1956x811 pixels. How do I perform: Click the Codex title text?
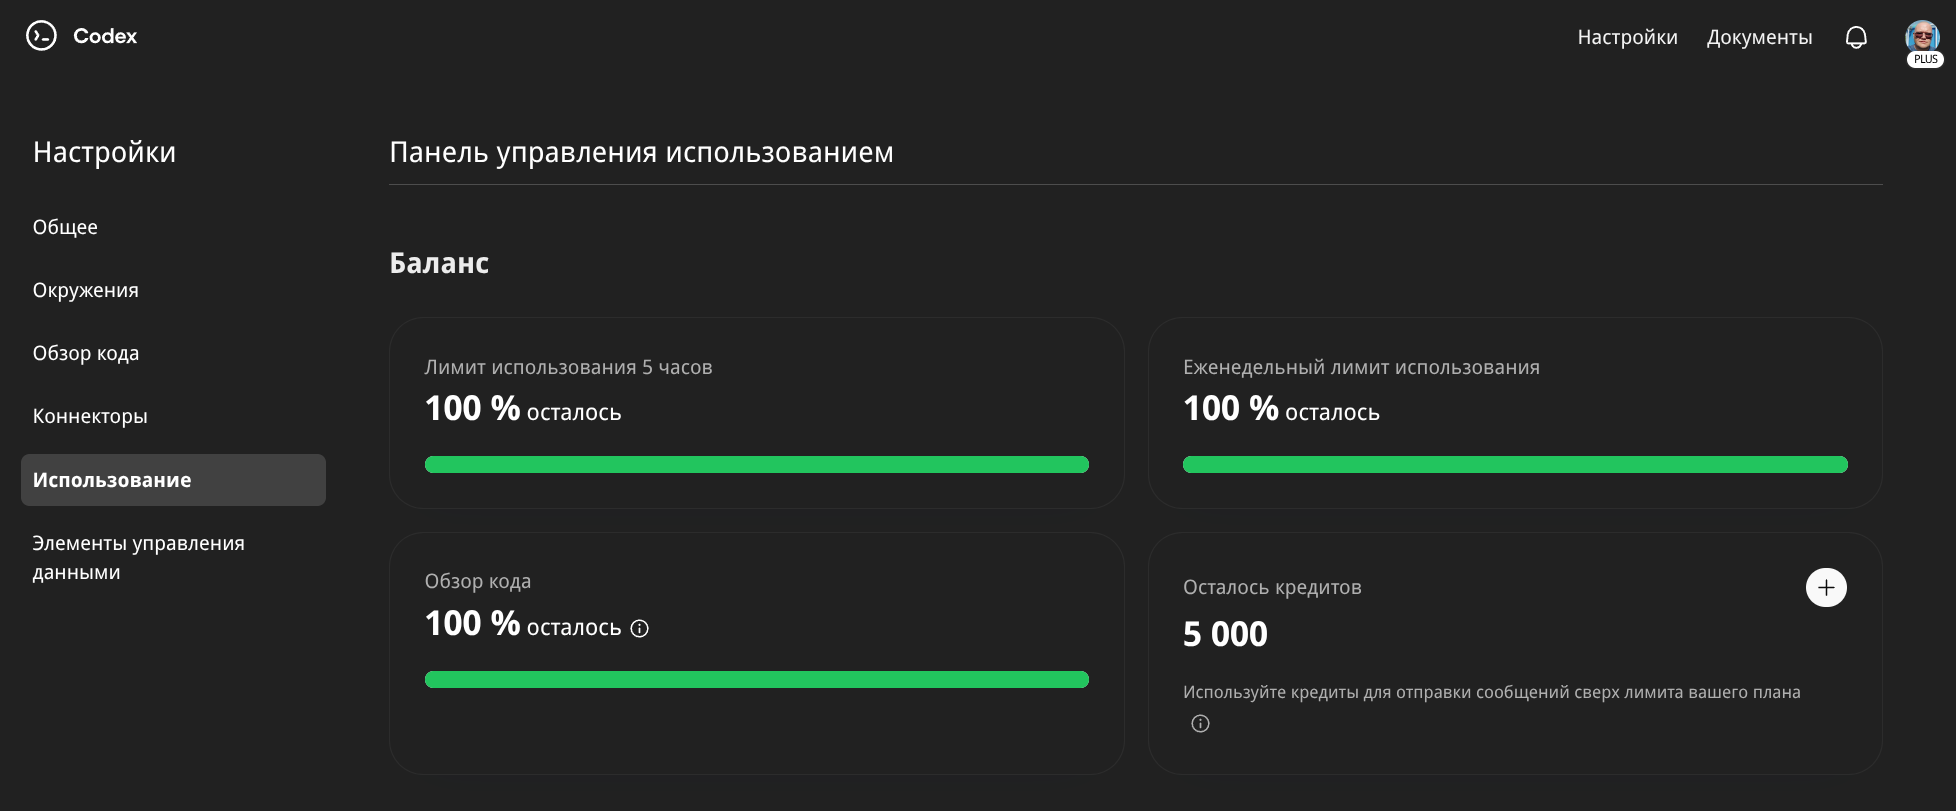pyautogui.click(x=105, y=36)
